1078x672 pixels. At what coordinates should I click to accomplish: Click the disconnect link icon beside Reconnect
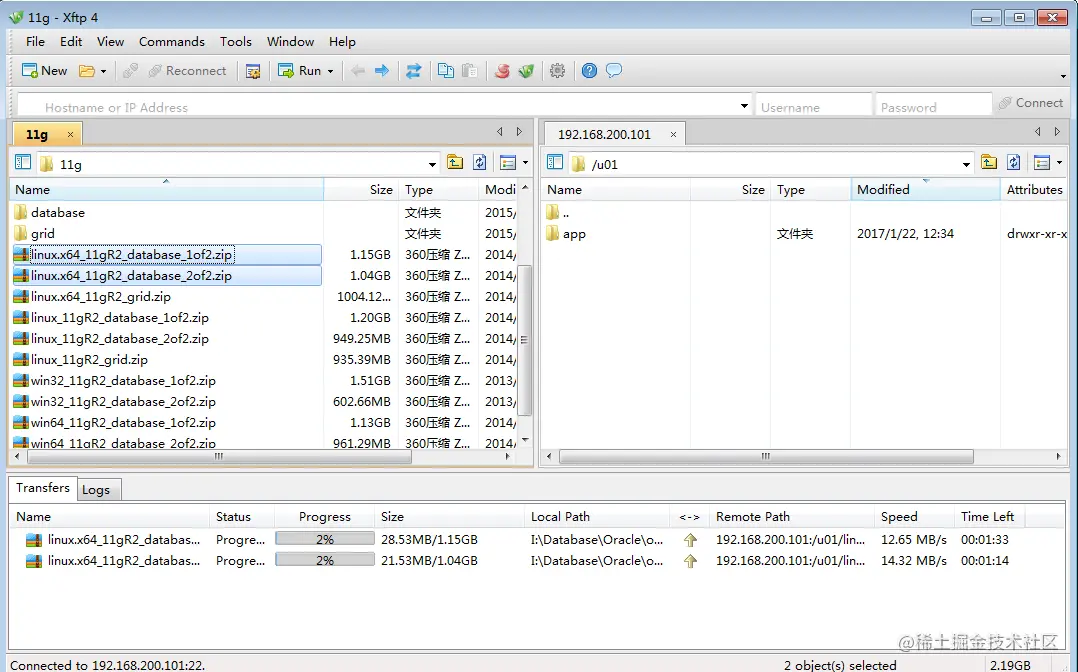pos(130,71)
